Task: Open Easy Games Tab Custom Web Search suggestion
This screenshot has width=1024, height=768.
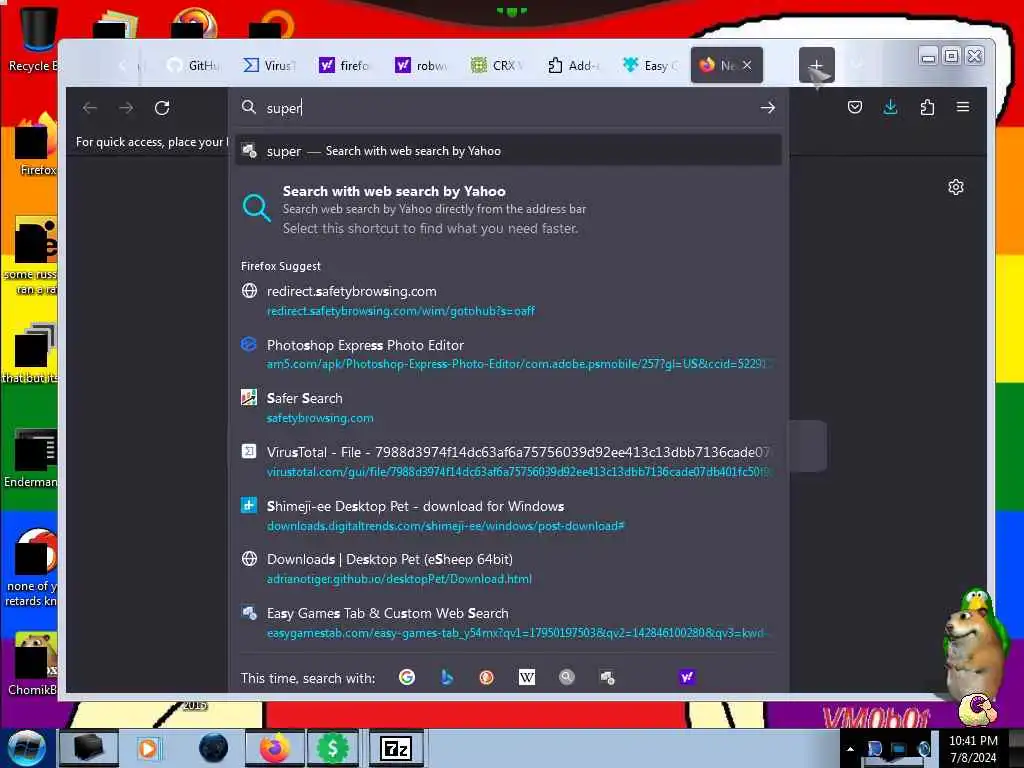Action: [508, 622]
